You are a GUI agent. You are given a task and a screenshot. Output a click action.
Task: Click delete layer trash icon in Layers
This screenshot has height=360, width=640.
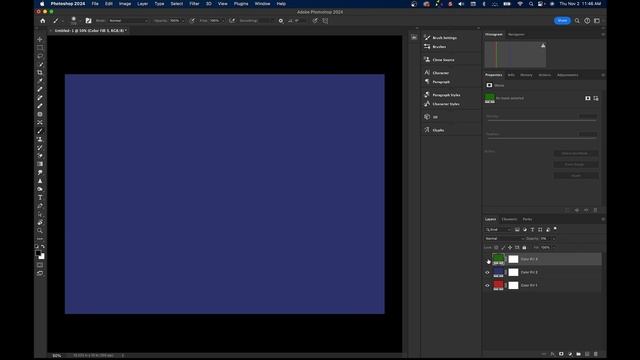(596, 354)
